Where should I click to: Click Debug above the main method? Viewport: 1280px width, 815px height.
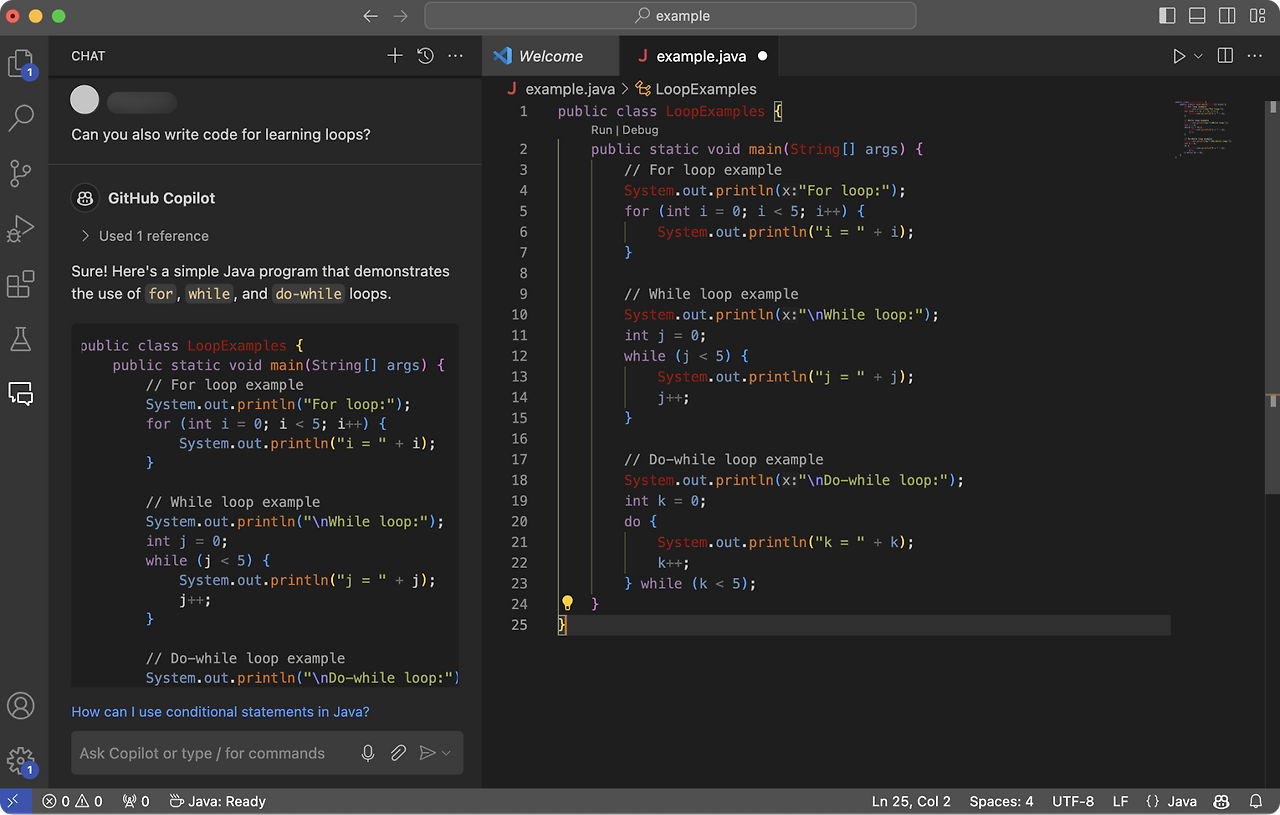640,130
